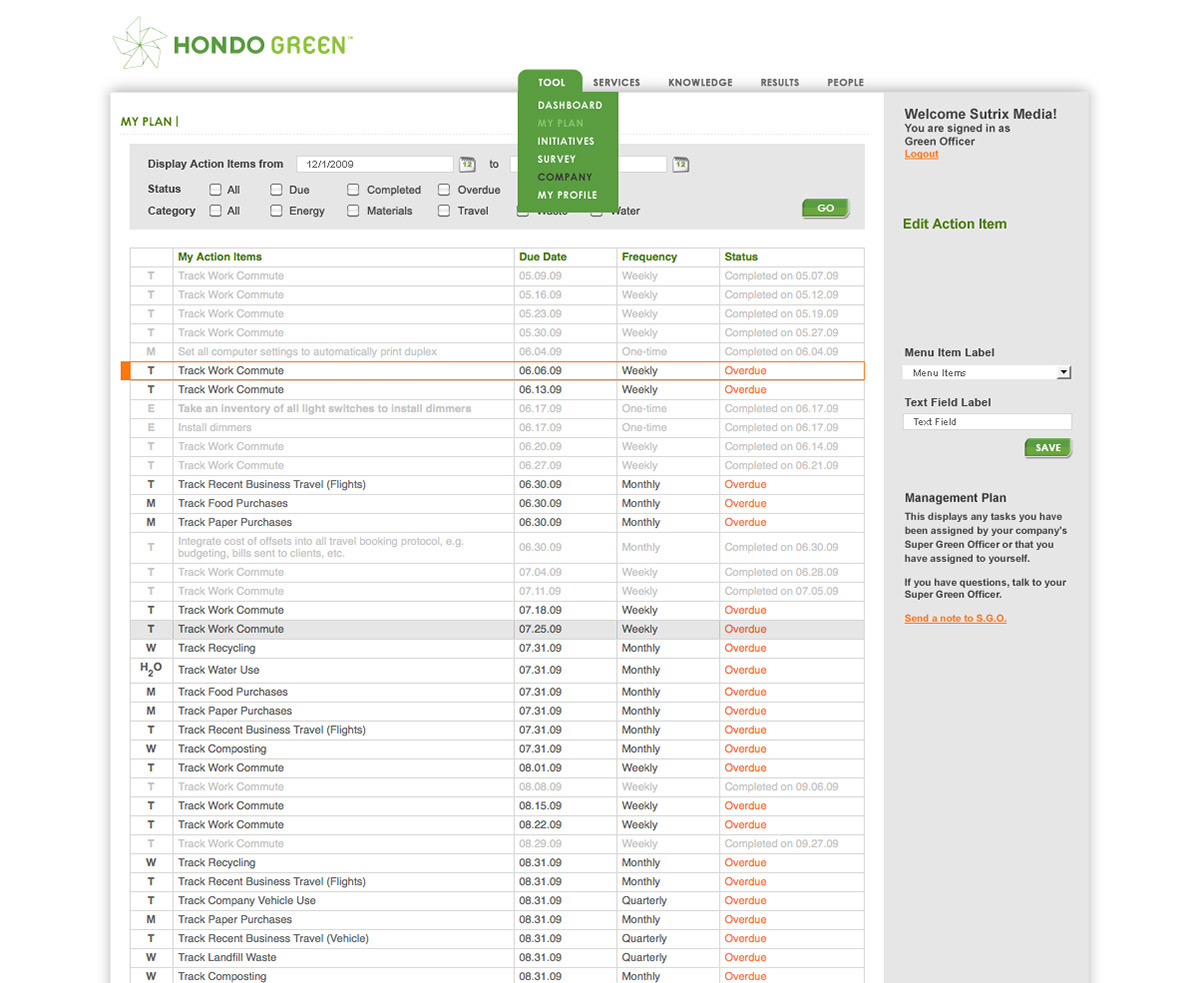This screenshot has width=1200, height=983.
Task: Click the Status column header
Action: tap(741, 257)
